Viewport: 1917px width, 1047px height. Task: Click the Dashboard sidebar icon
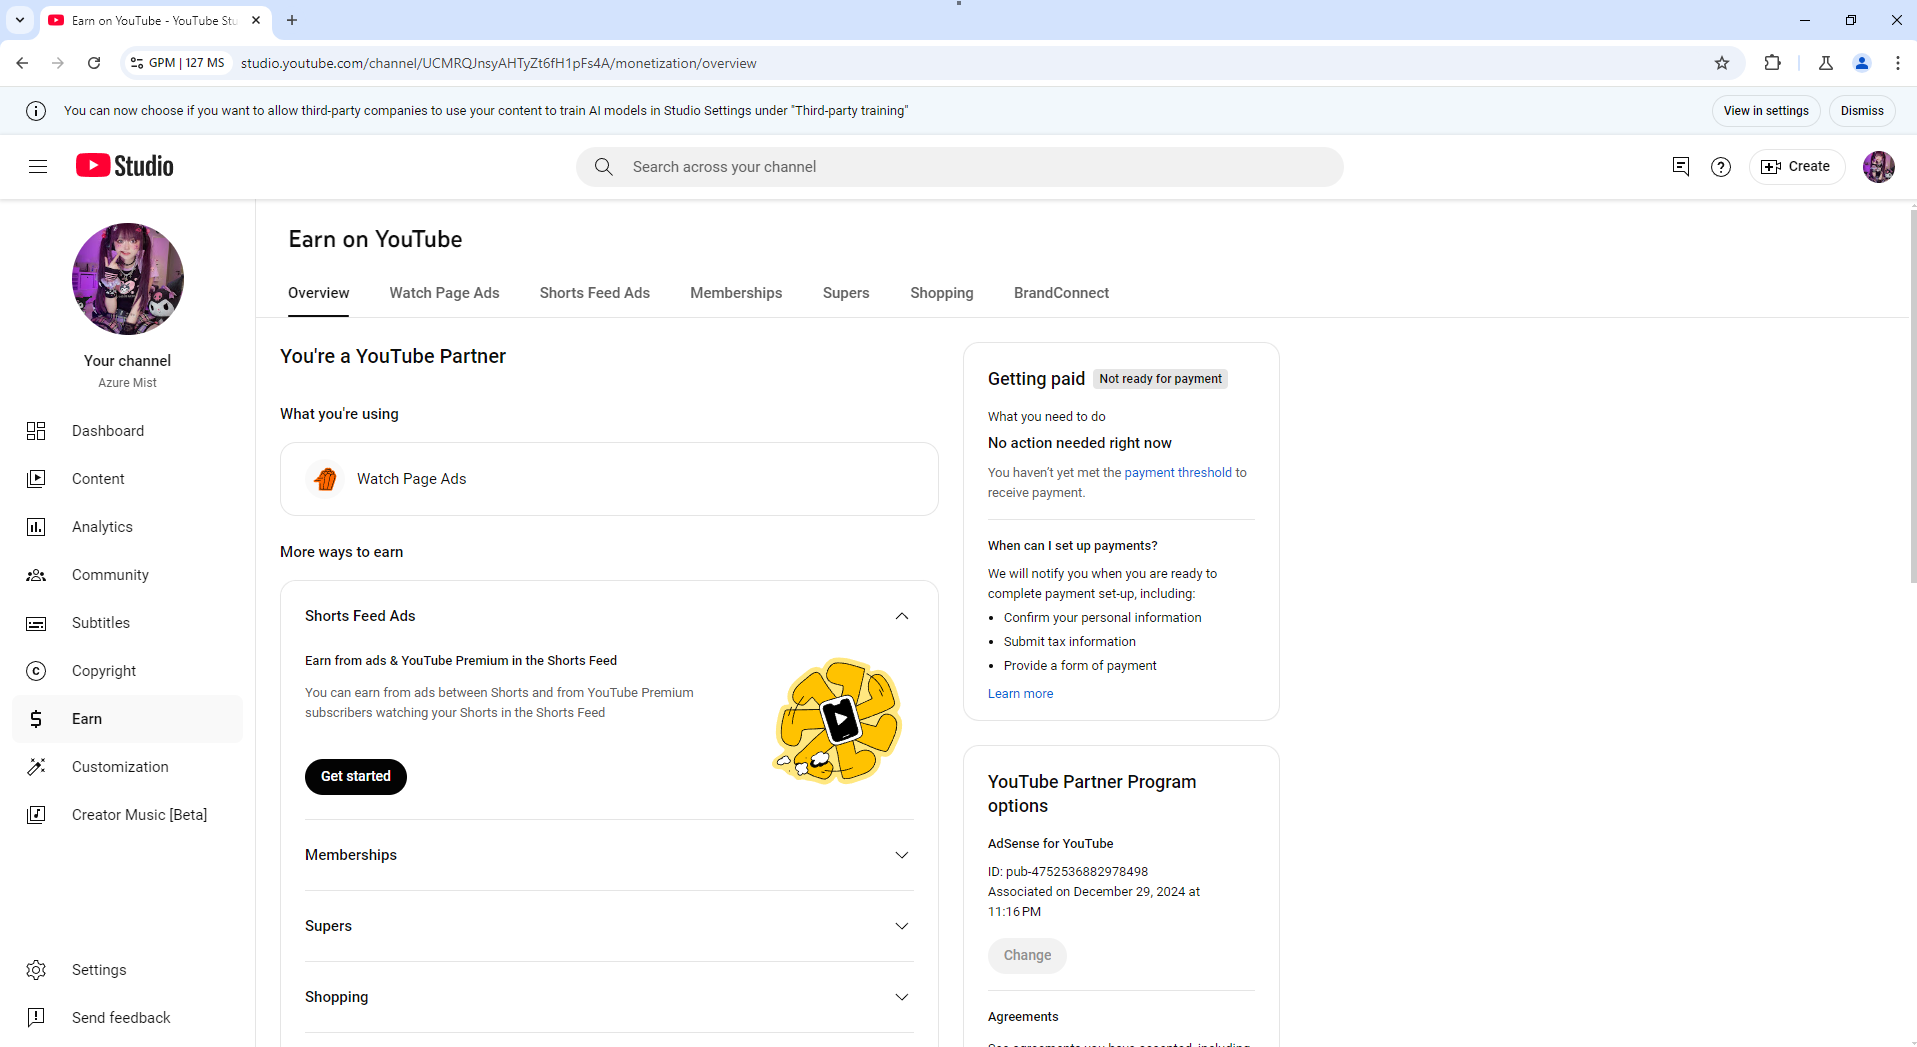coord(36,431)
